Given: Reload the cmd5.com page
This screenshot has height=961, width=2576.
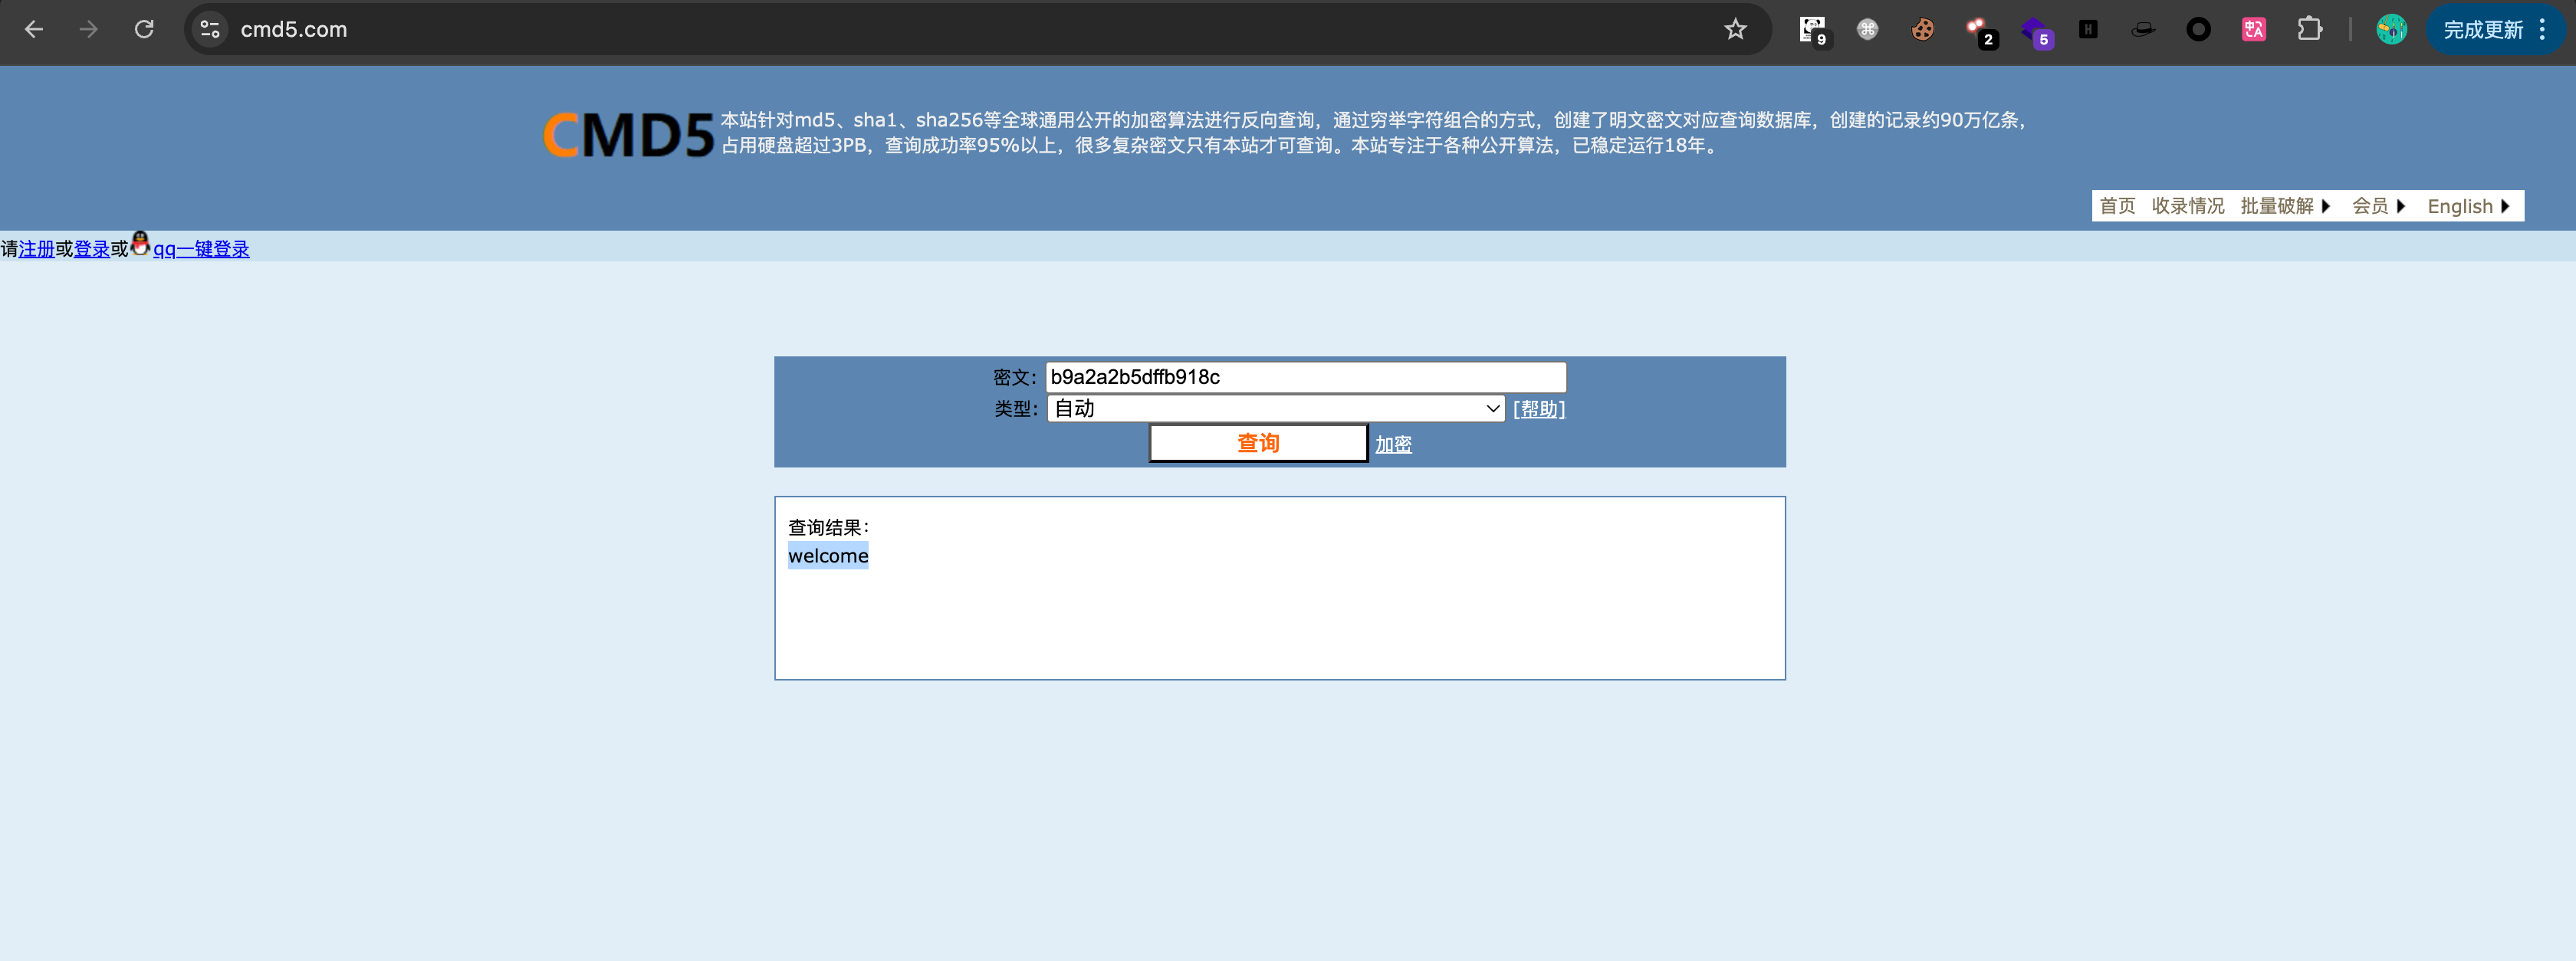Looking at the screenshot, I should (144, 29).
